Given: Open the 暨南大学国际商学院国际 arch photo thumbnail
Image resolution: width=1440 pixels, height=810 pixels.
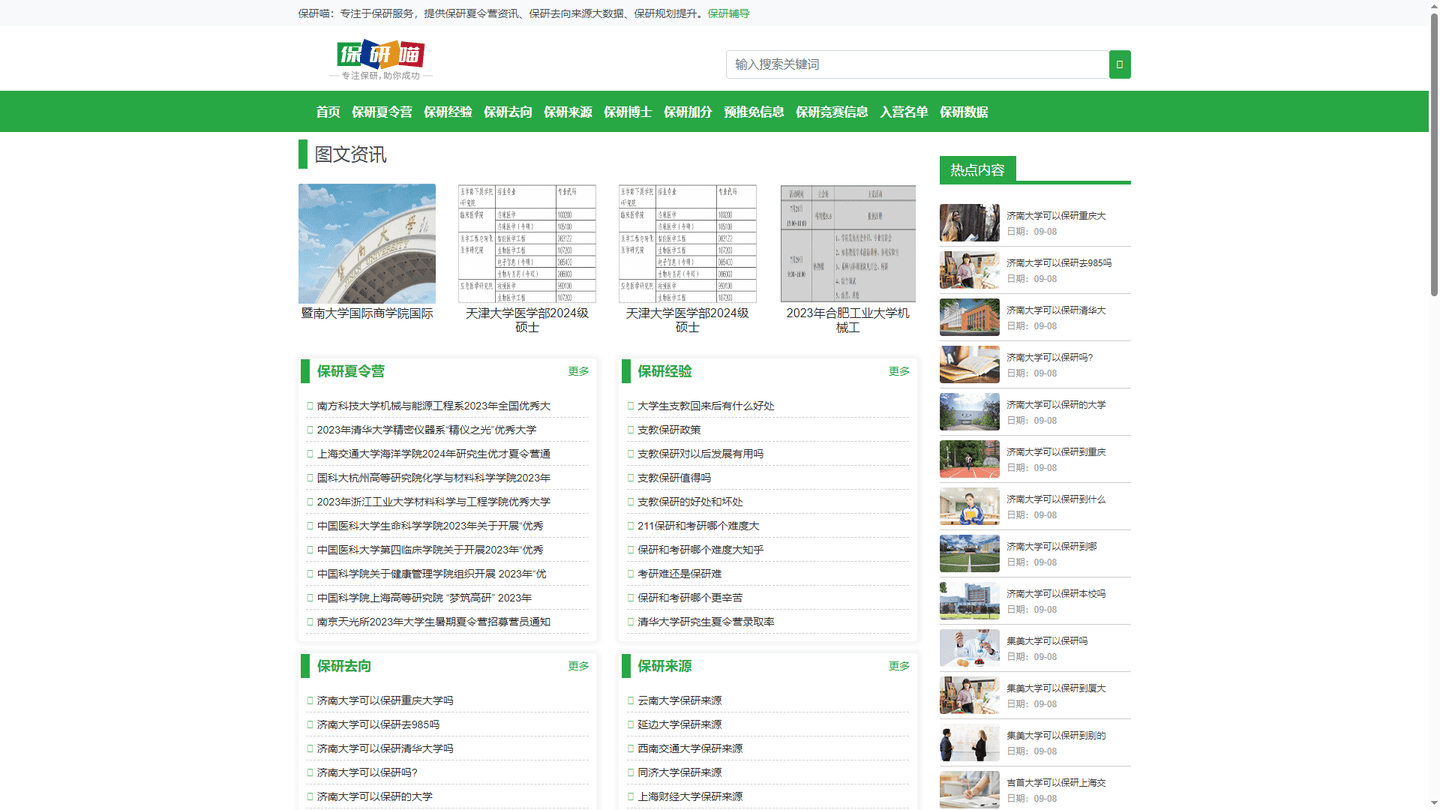Looking at the screenshot, I should point(367,243).
